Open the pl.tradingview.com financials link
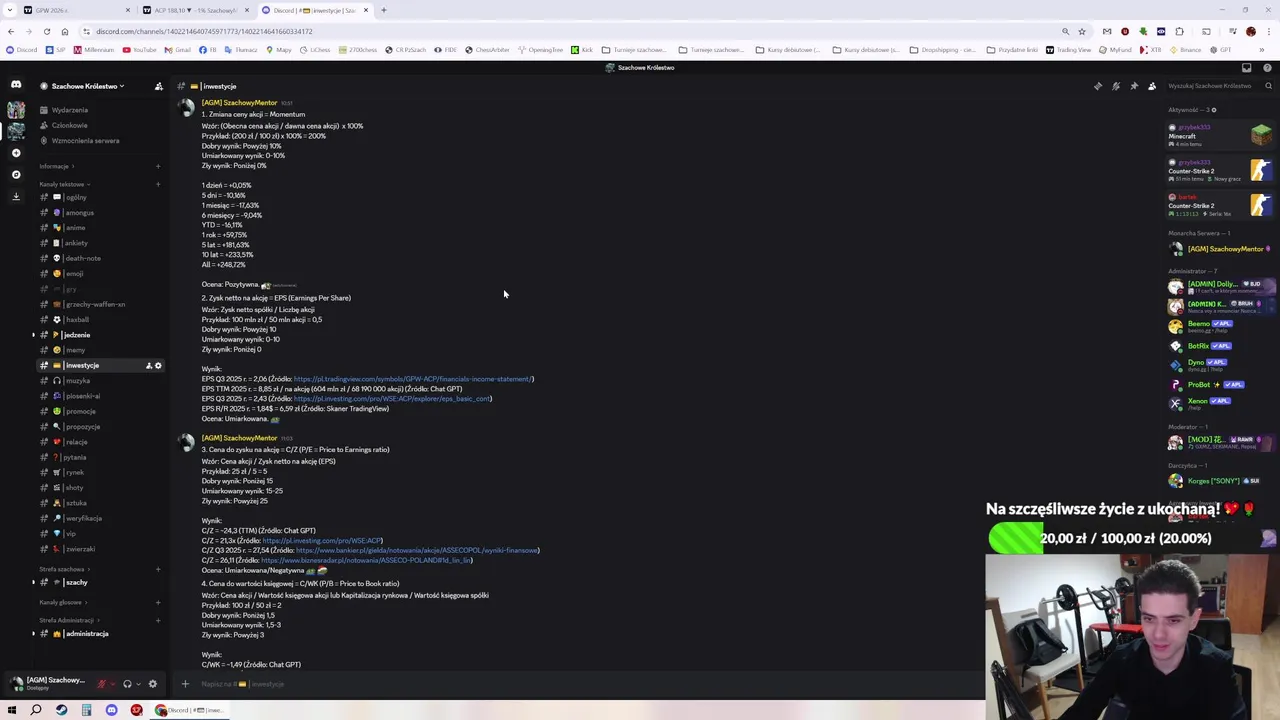This screenshot has height=720, width=1280. [x=414, y=379]
